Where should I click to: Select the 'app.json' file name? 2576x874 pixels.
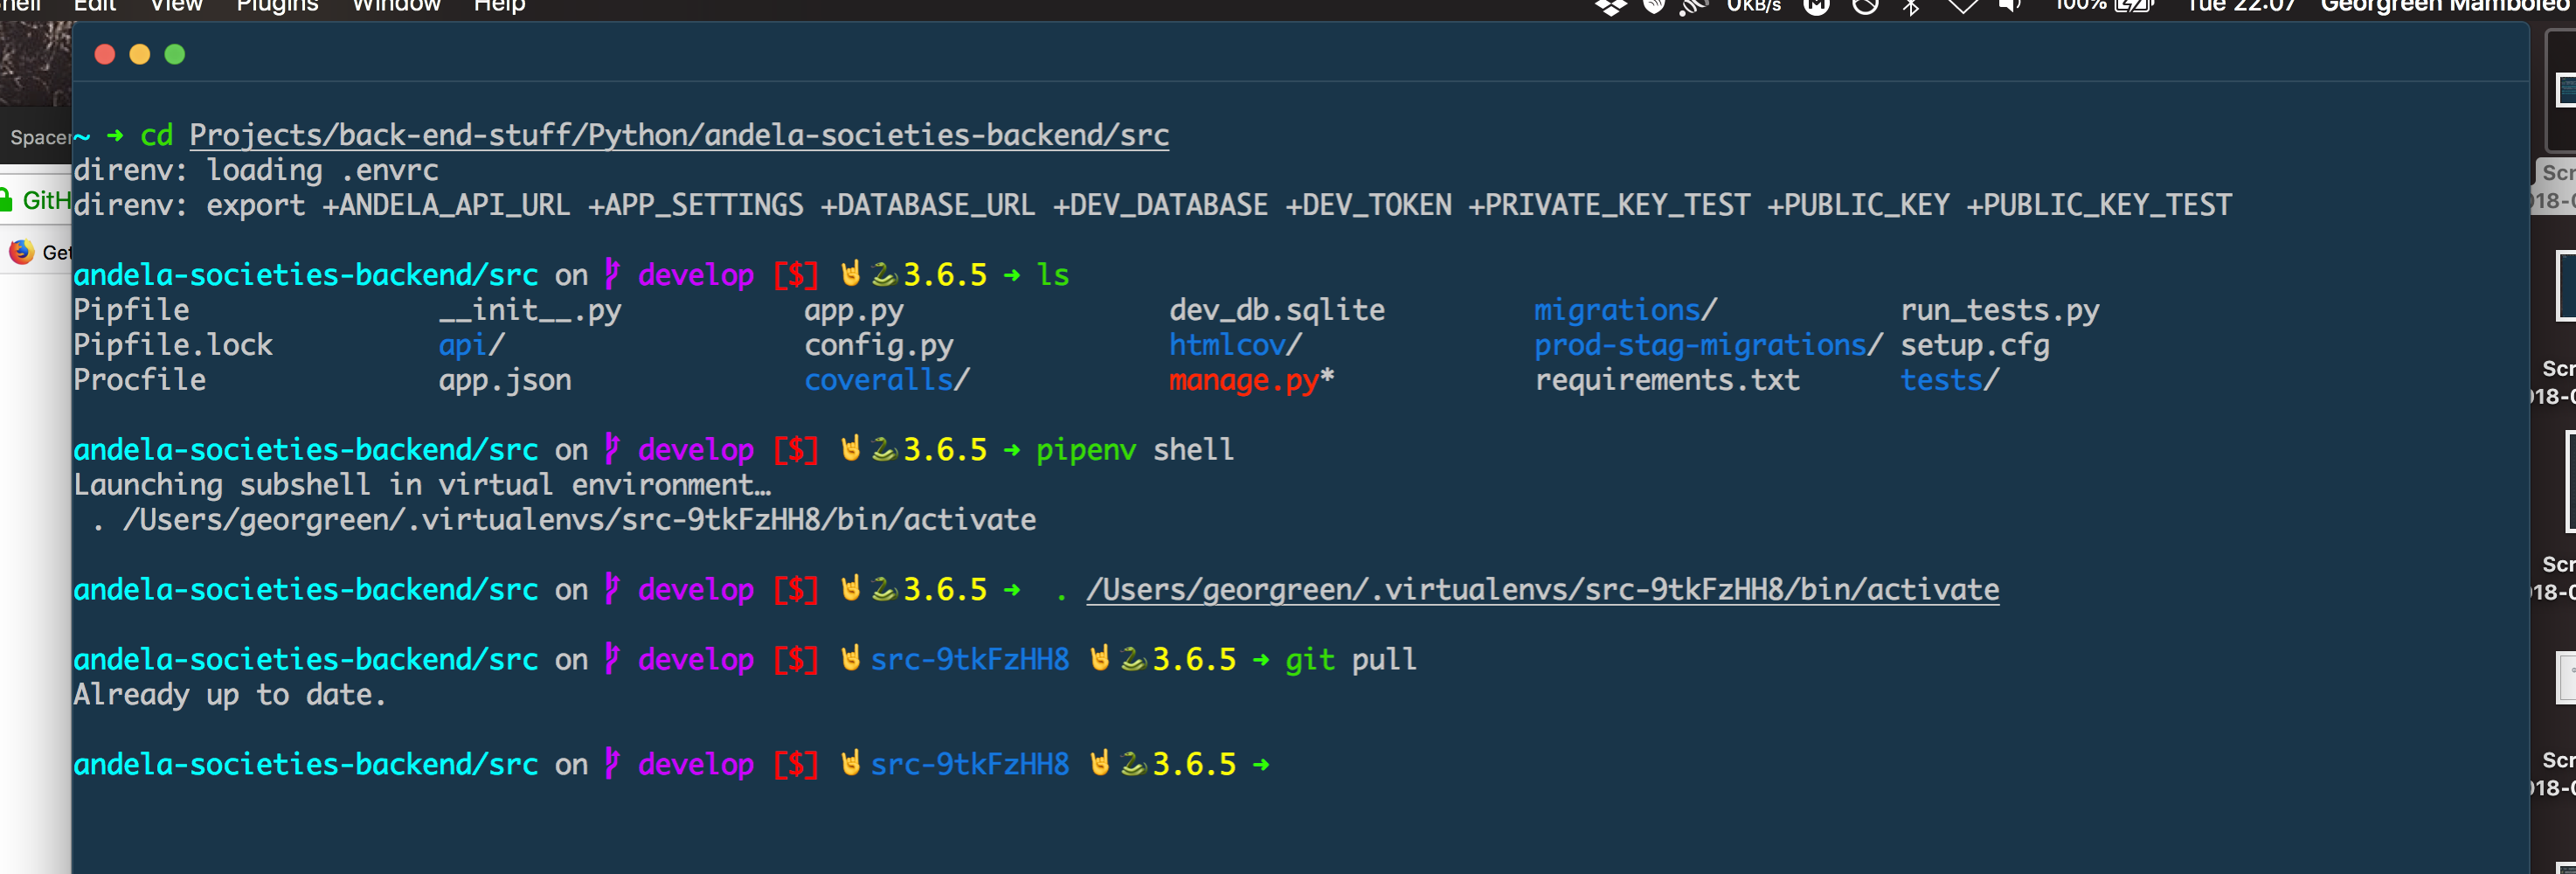[x=505, y=381]
